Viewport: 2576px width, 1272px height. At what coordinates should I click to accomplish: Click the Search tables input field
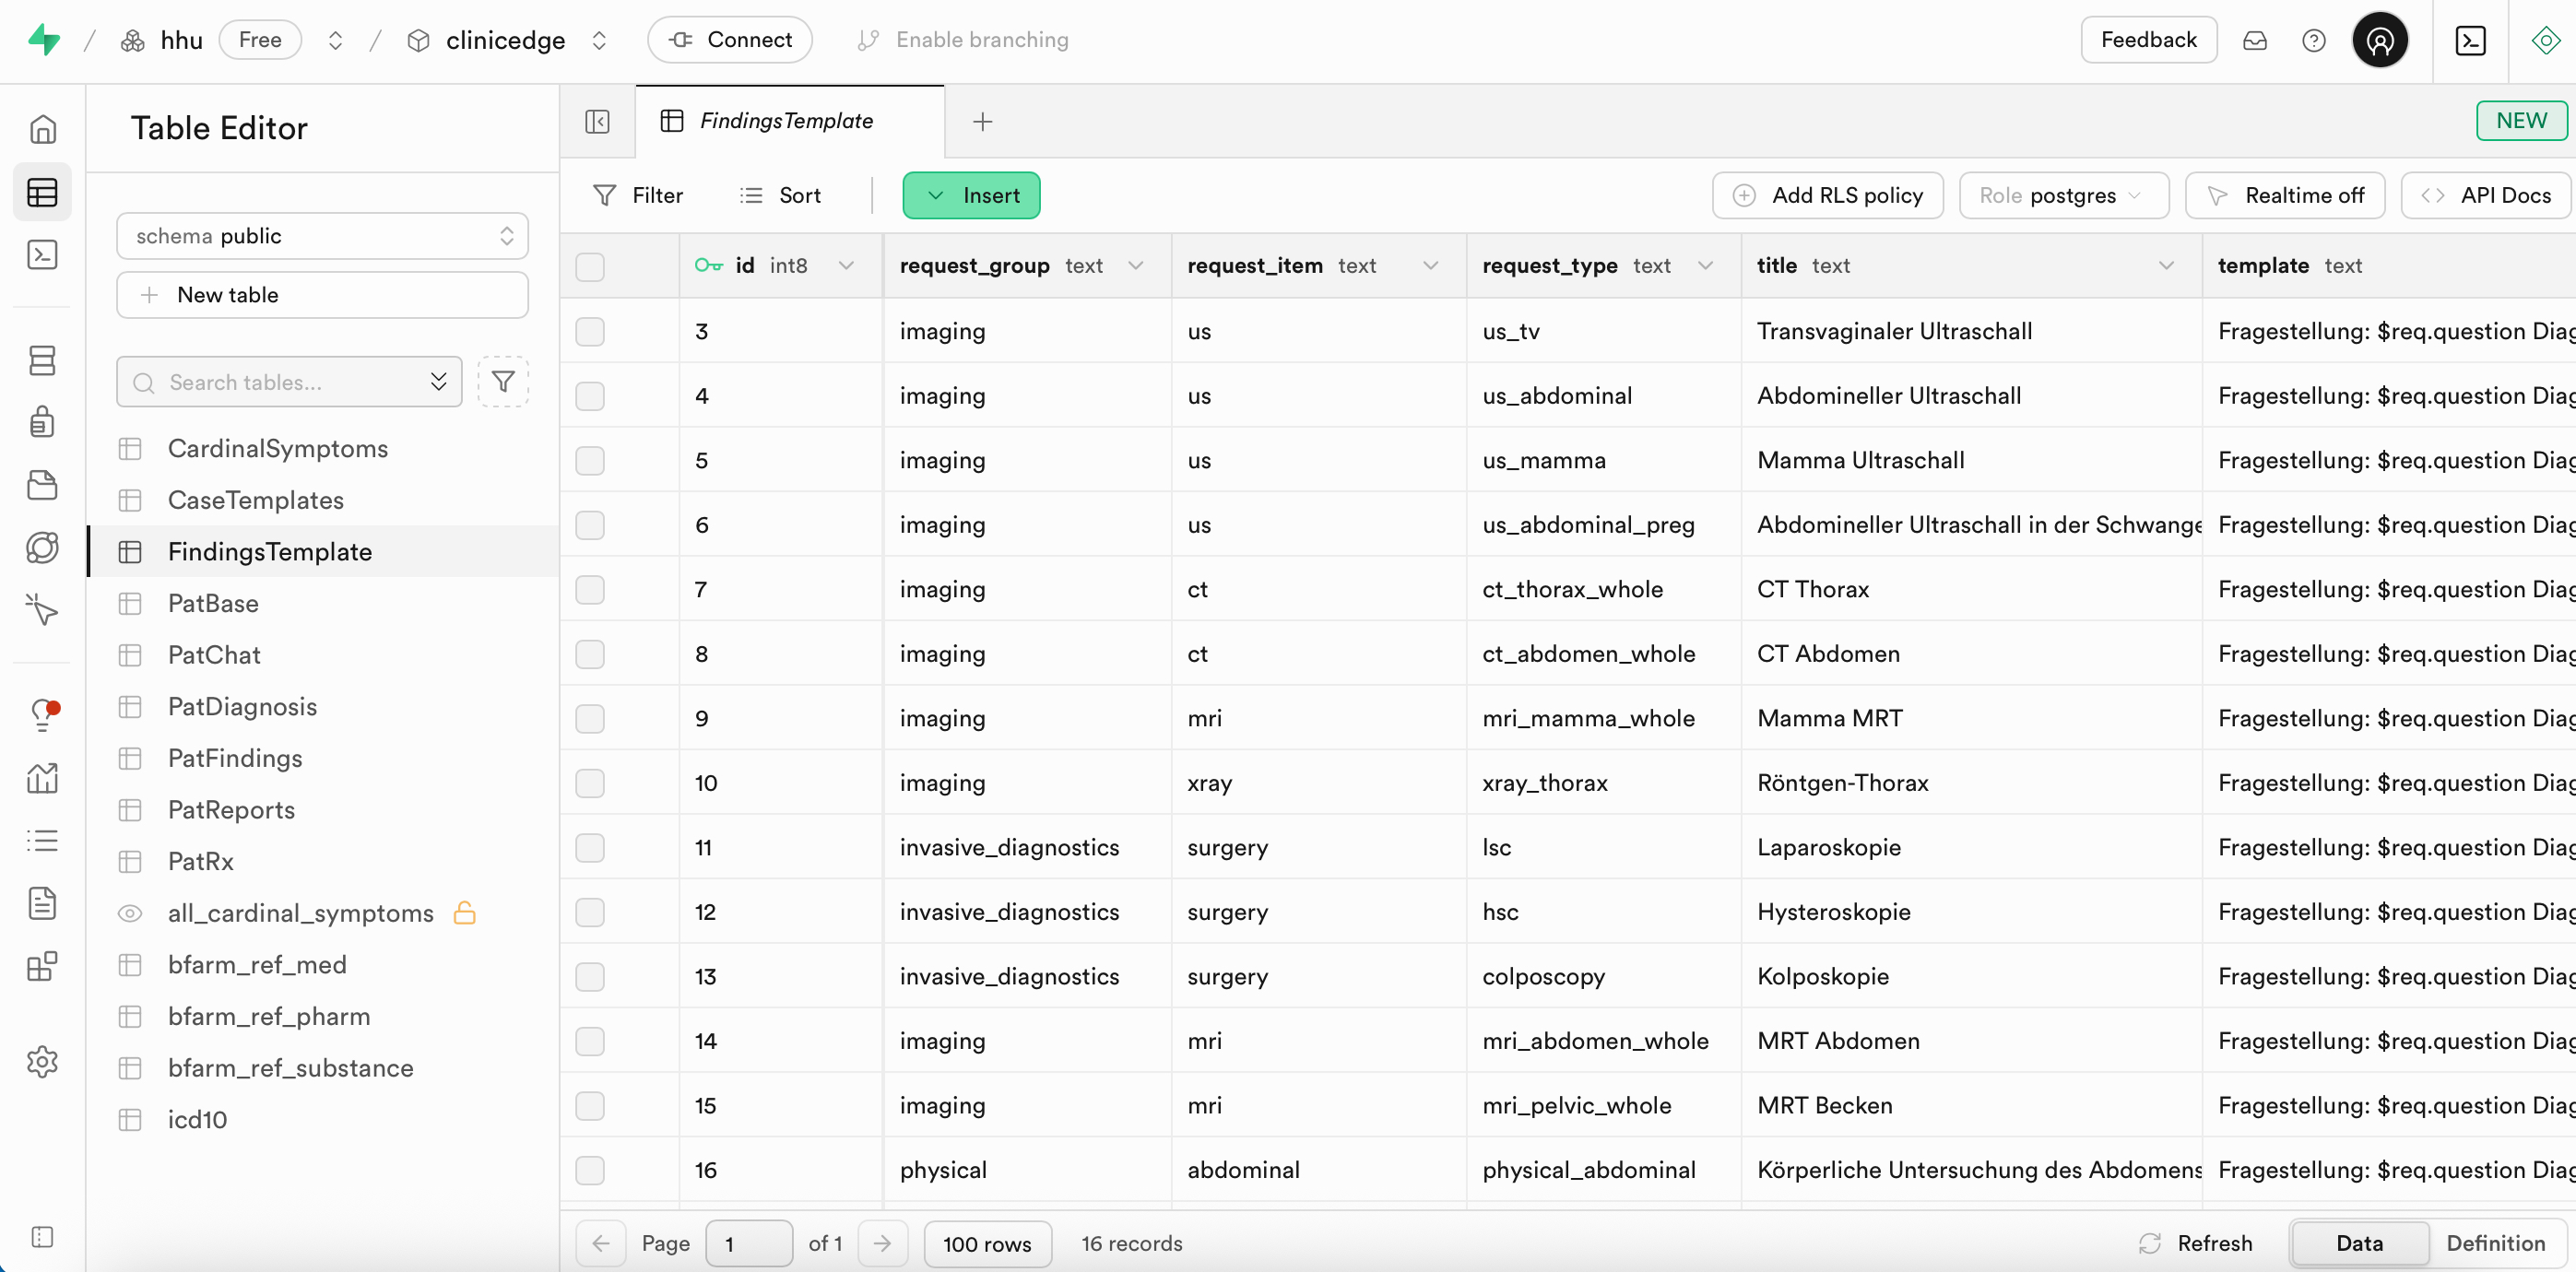(x=280, y=382)
